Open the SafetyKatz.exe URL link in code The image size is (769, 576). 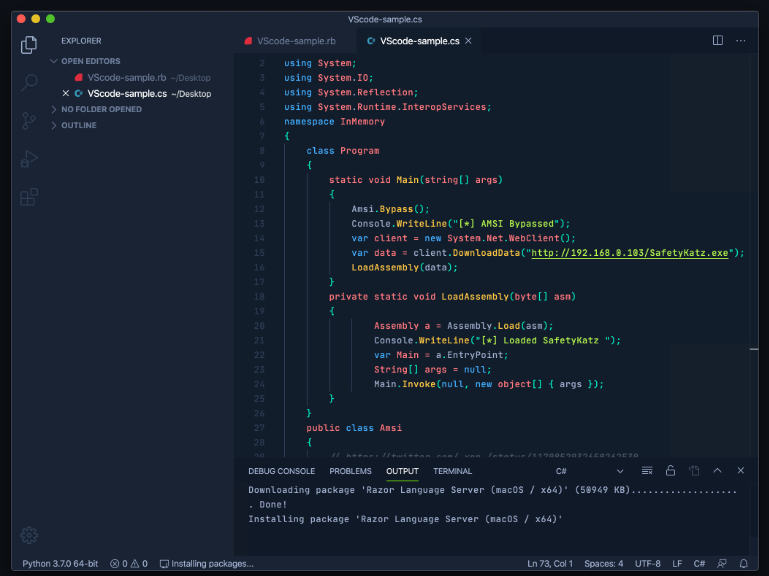[x=630, y=253]
